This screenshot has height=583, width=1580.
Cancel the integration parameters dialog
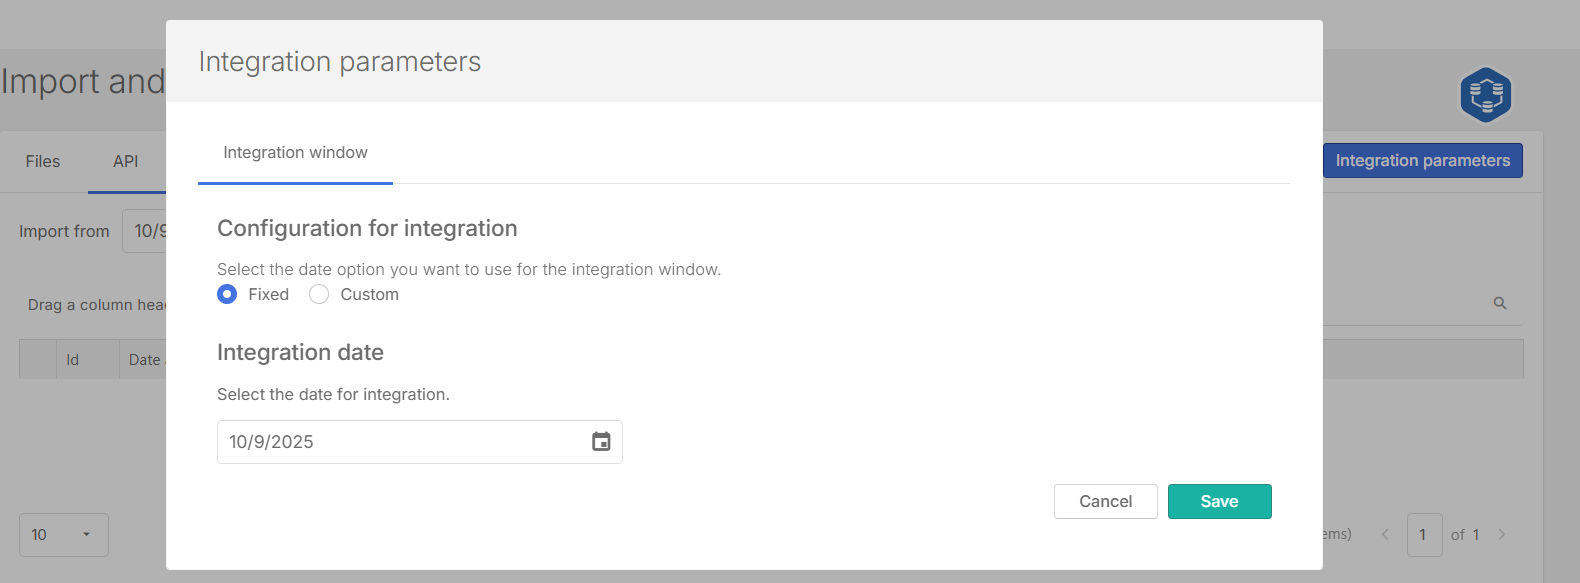coord(1105,502)
